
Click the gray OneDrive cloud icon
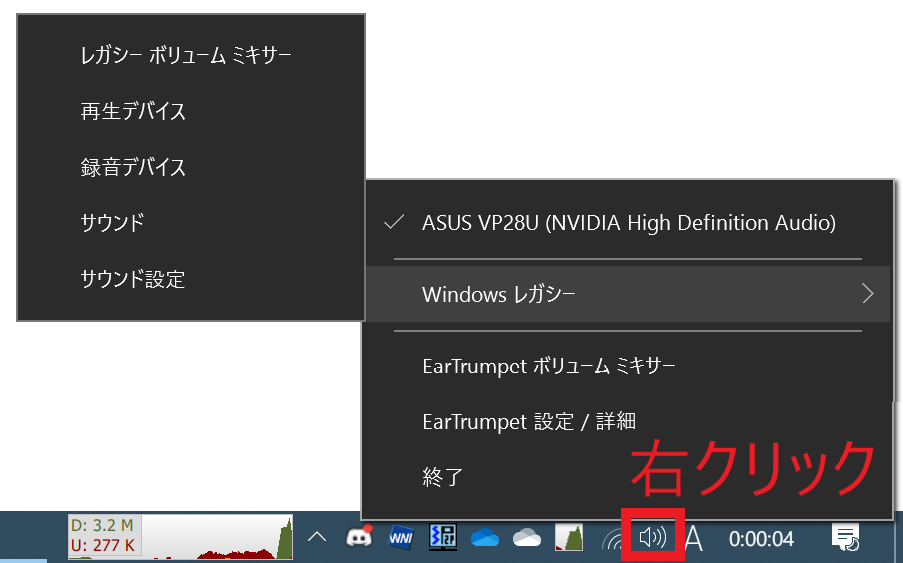click(x=527, y=538)
